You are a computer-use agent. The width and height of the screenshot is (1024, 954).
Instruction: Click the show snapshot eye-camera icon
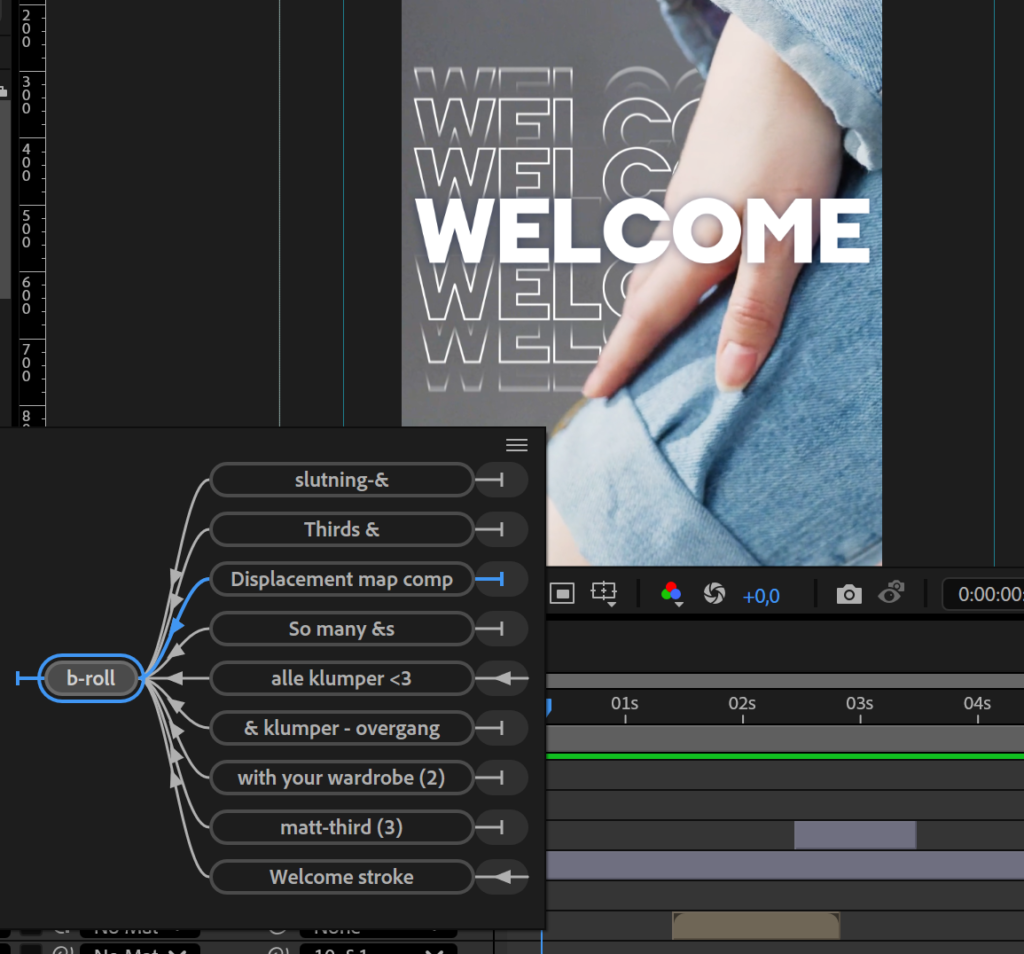click(890, 594)
